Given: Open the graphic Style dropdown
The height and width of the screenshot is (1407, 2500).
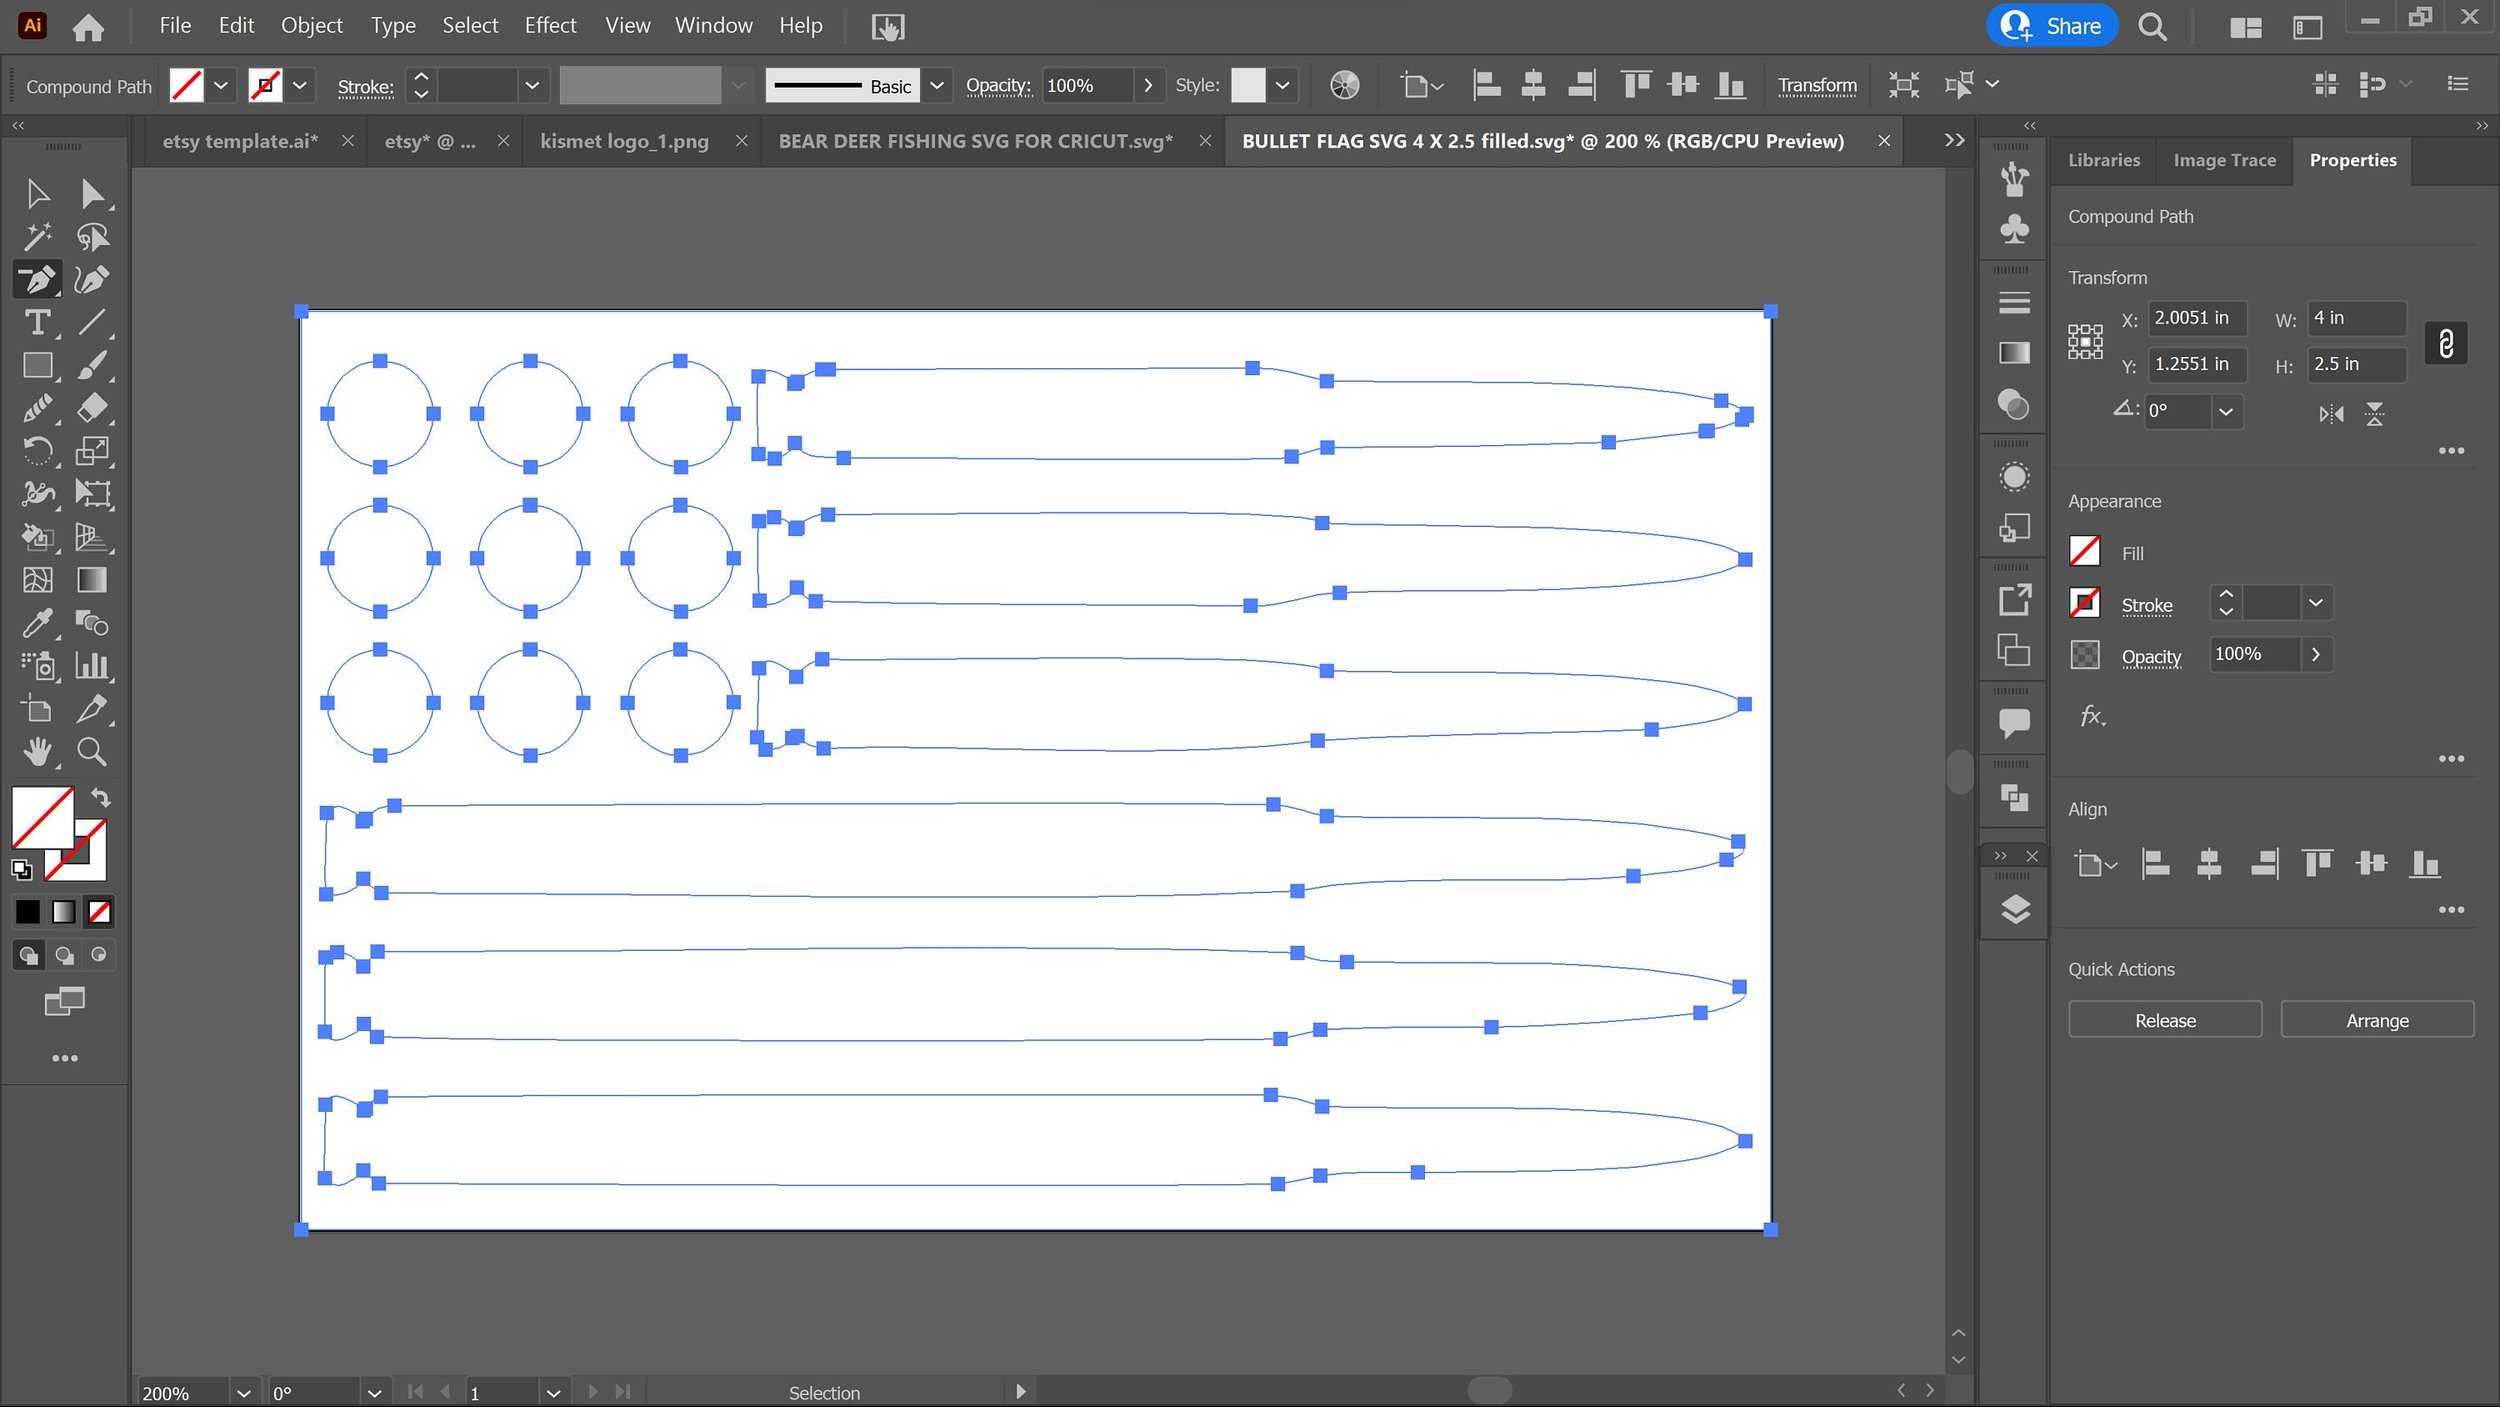Looking at the screenshot, I should tap(1282, 85).
